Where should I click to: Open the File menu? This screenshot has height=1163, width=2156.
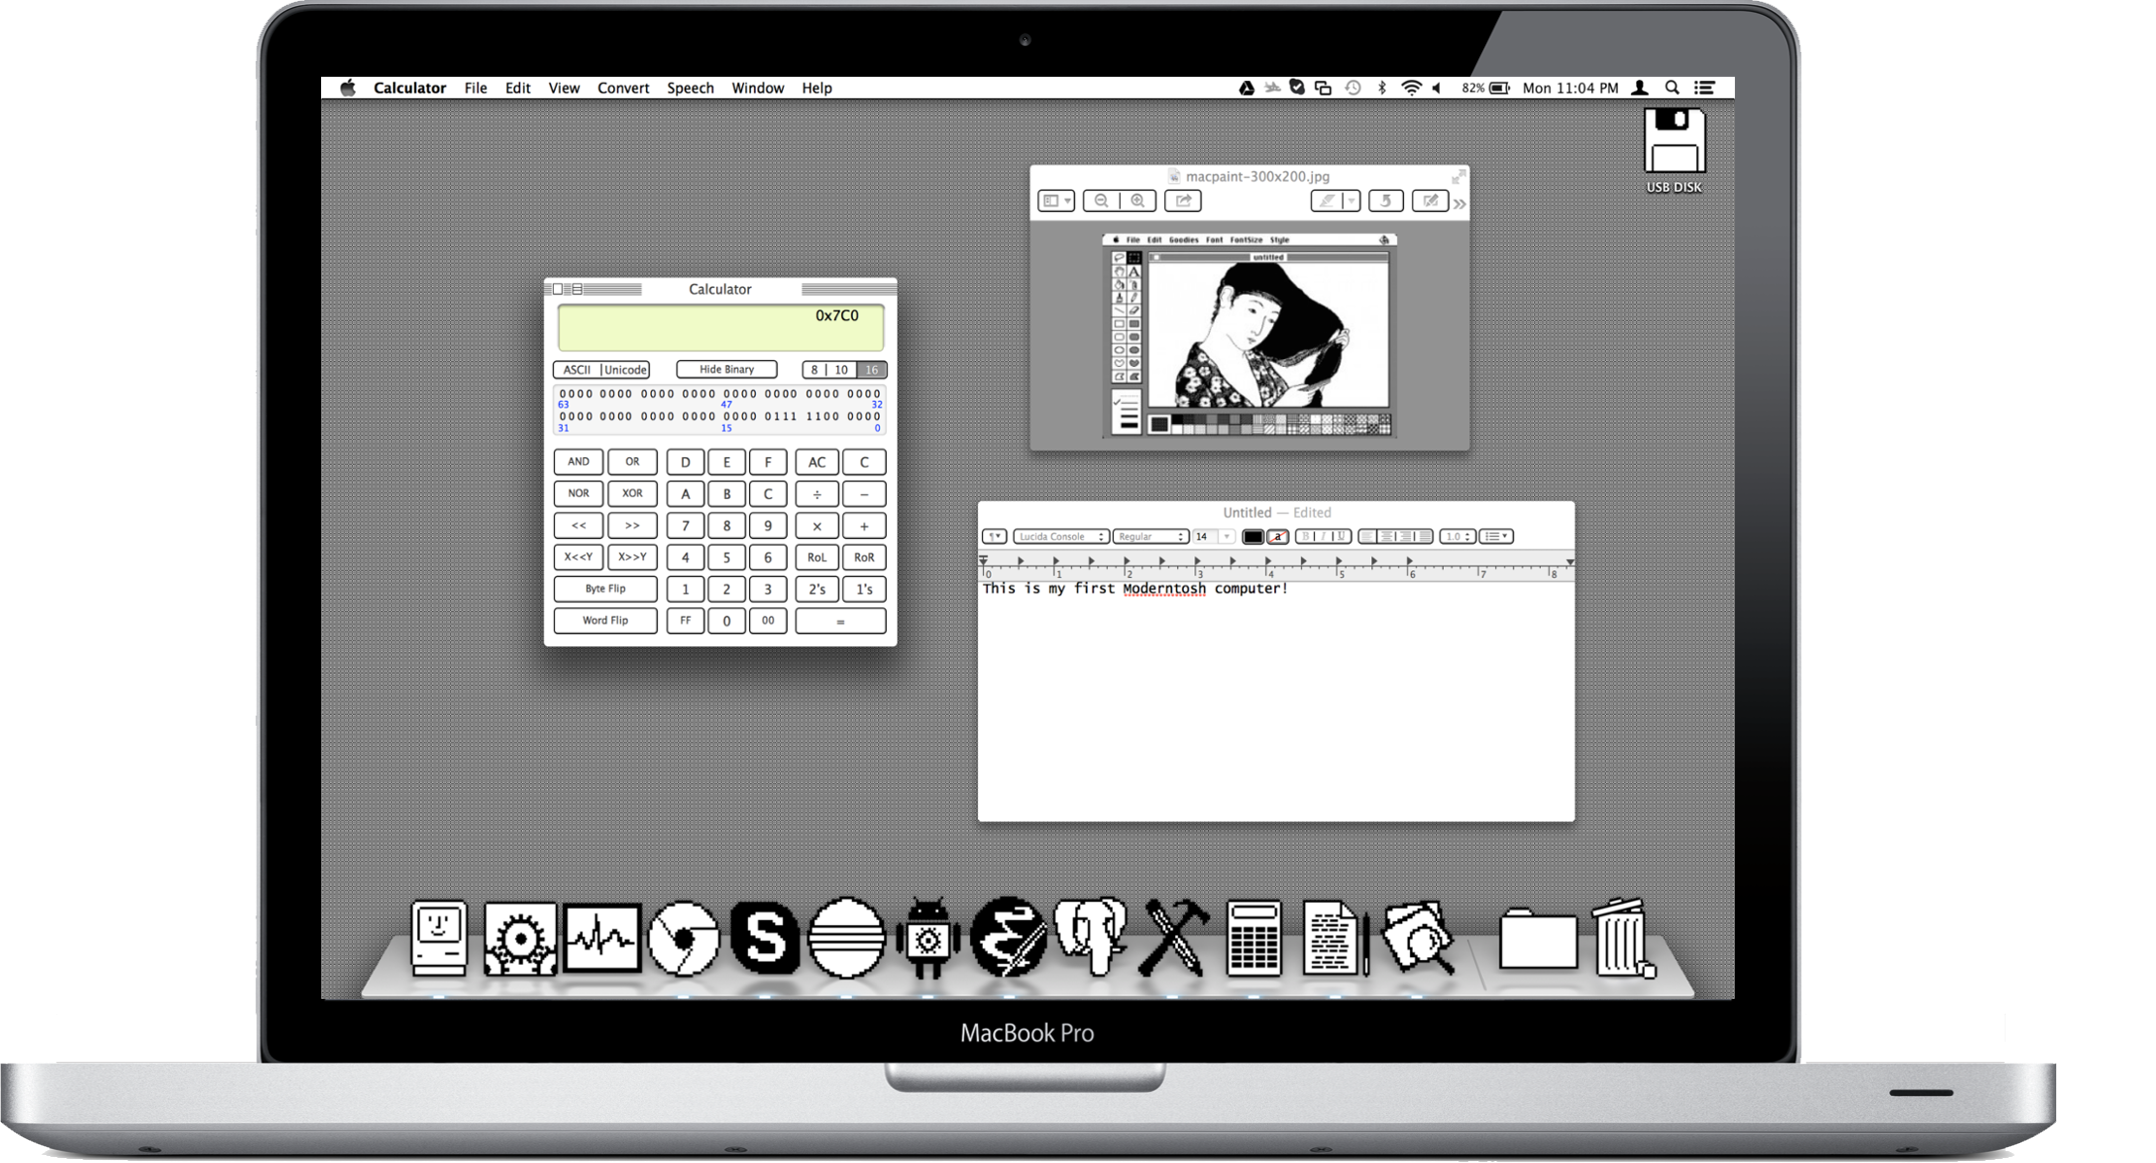(475, 88)
